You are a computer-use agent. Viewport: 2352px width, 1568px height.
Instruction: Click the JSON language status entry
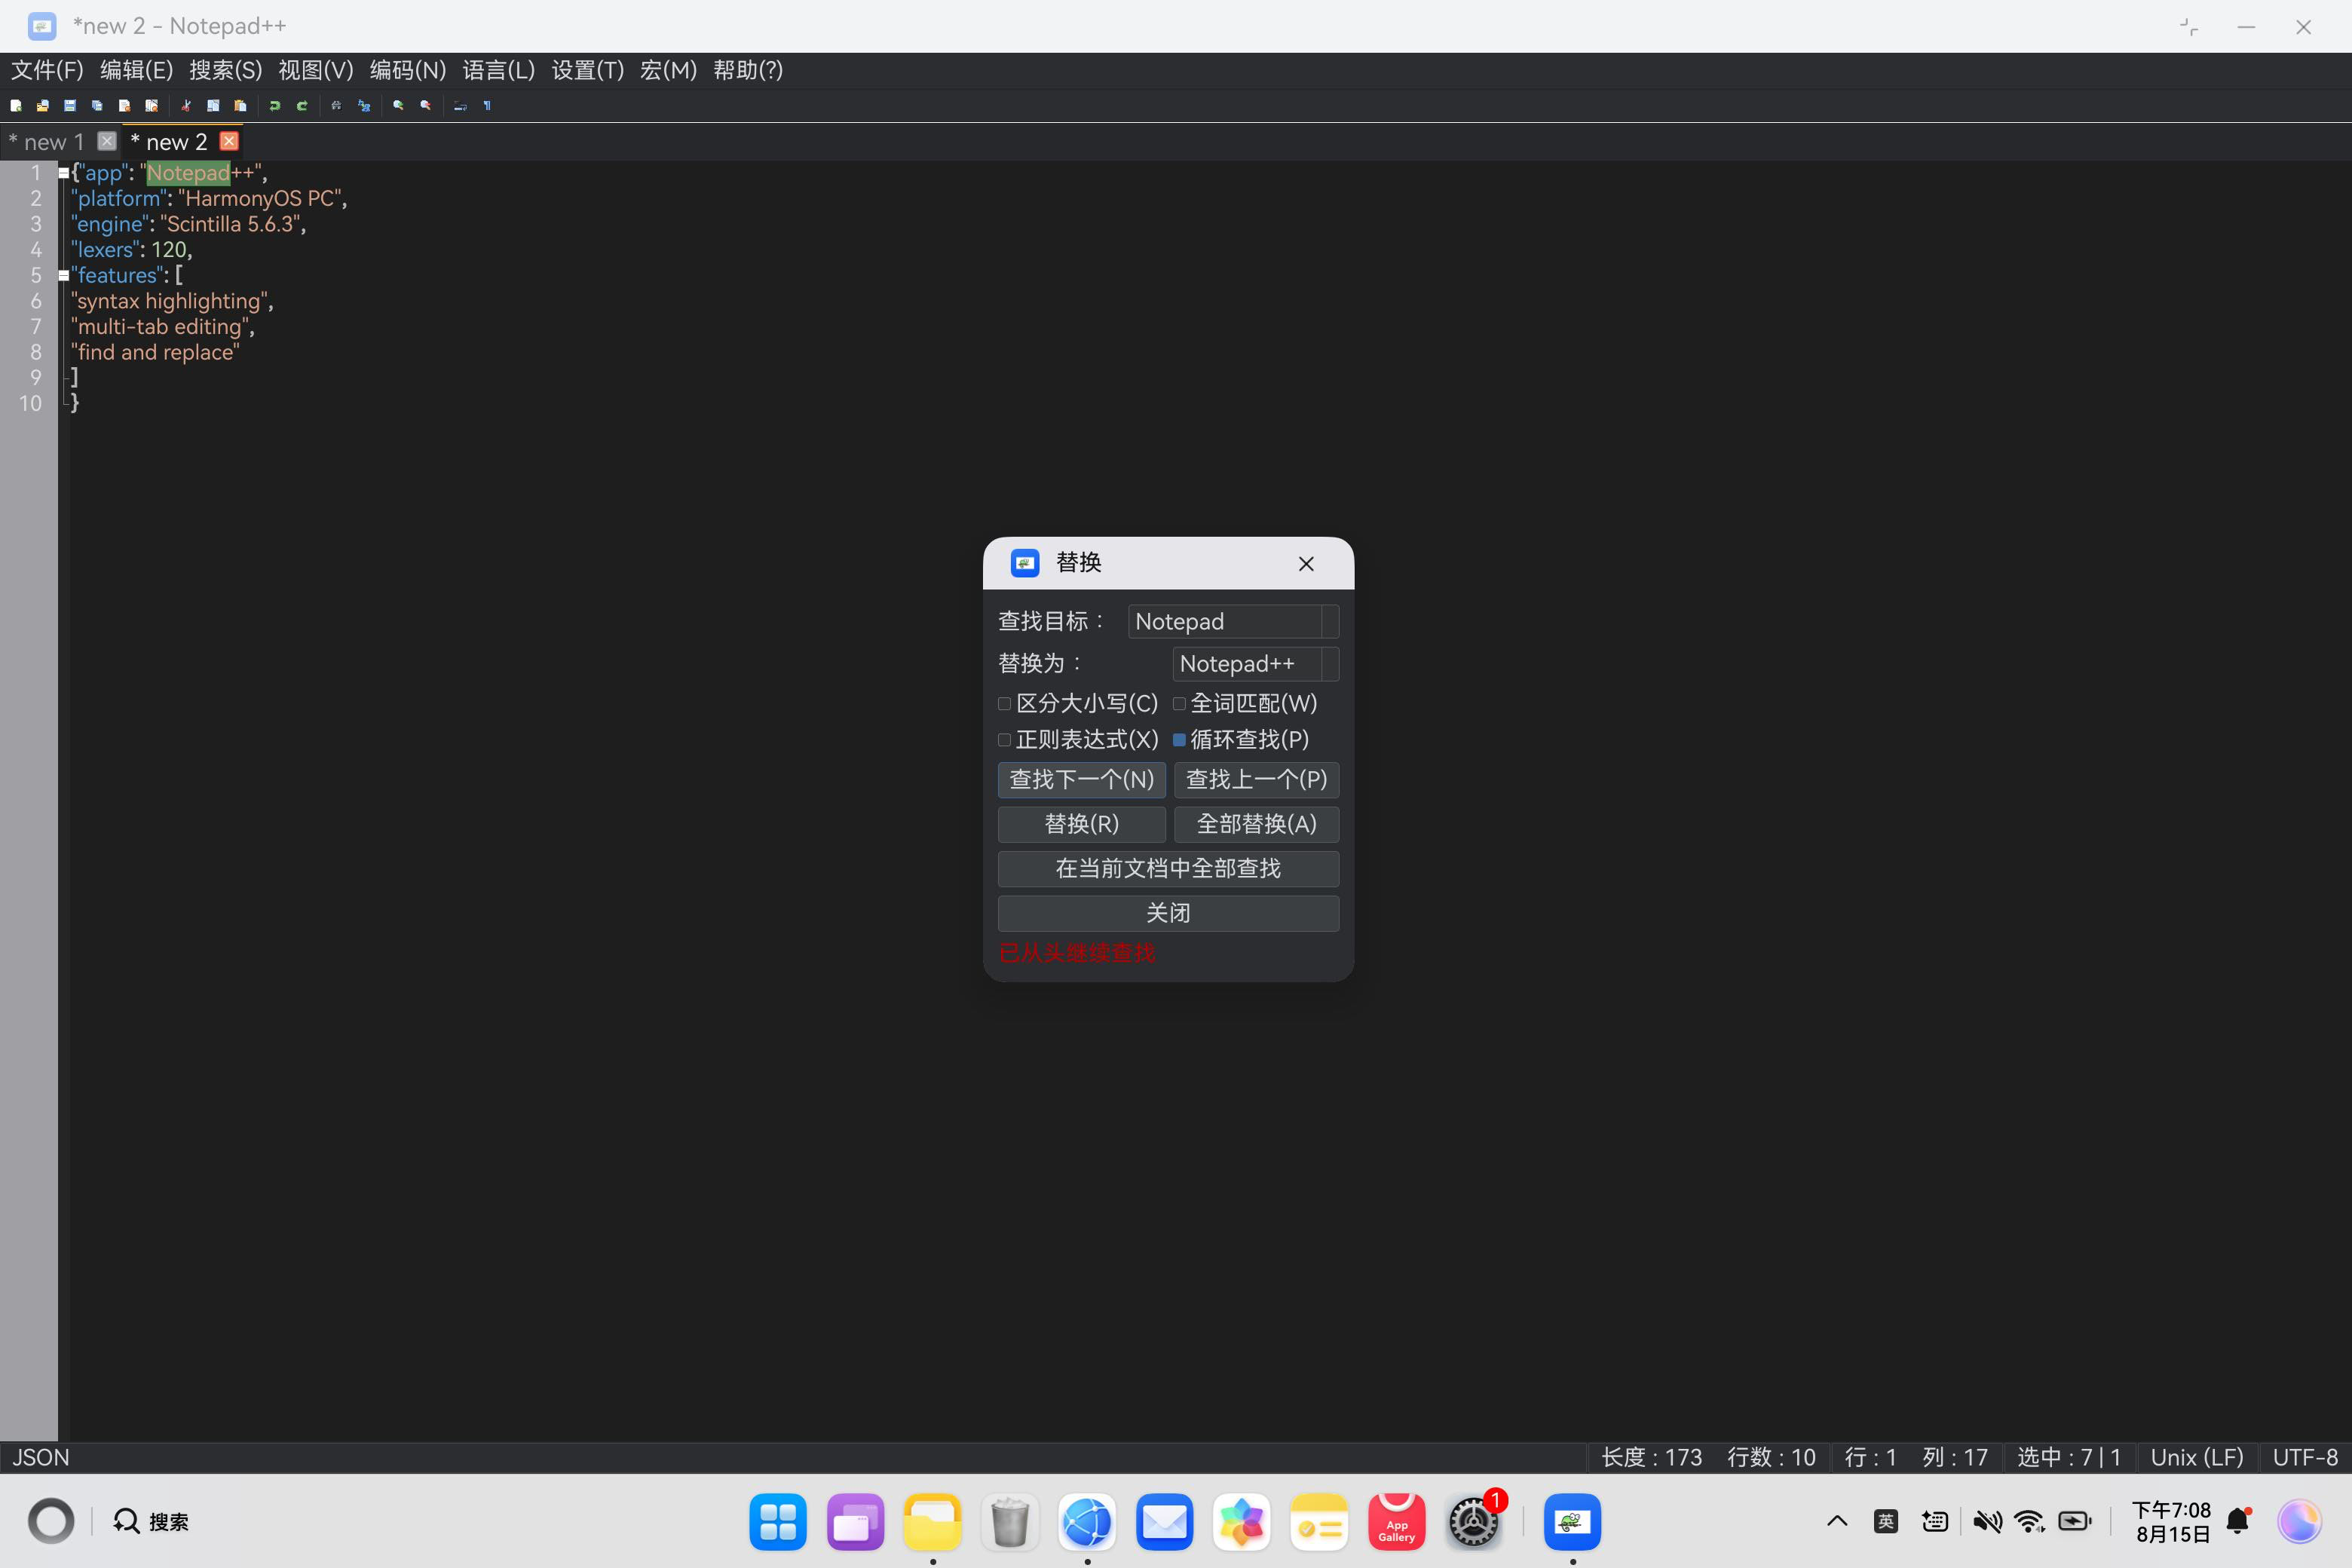[41, 1457]
